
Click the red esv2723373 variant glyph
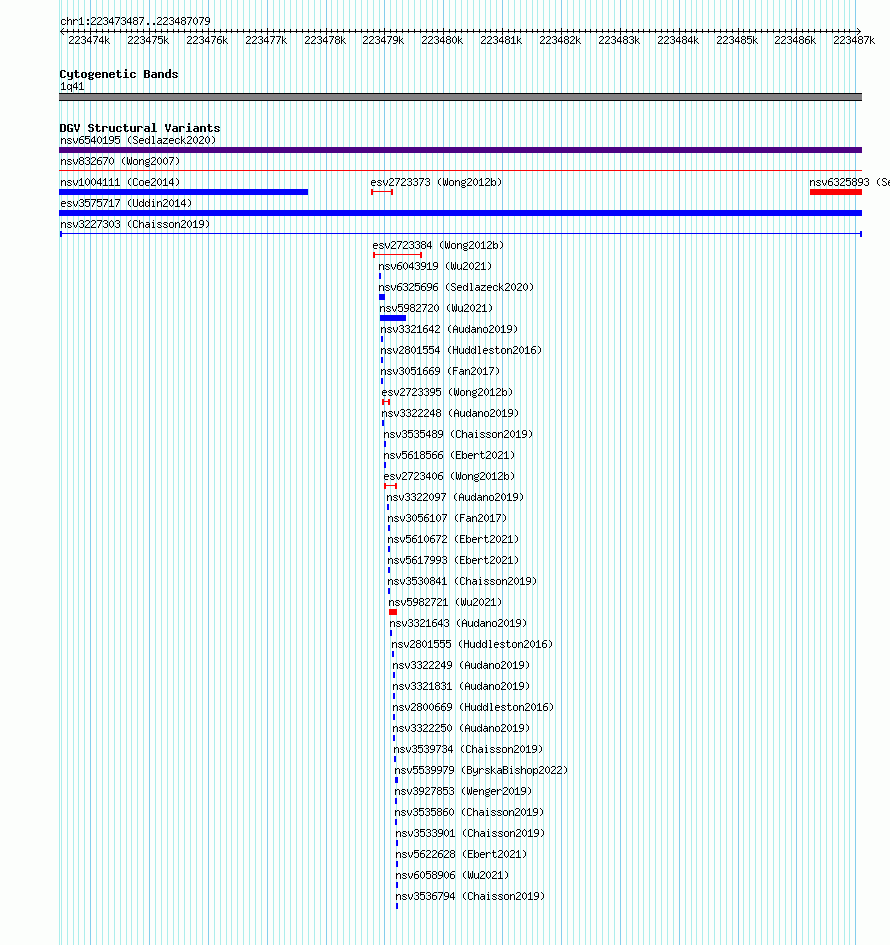click(382, 192)
